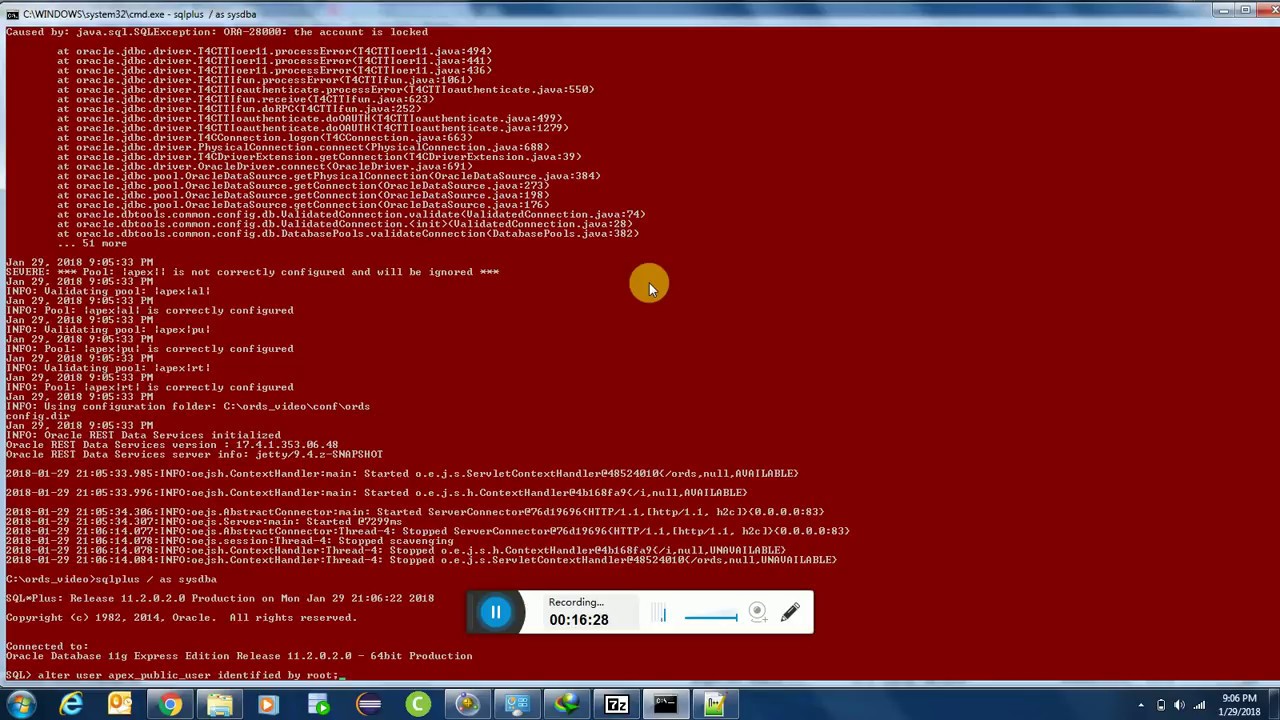The height and width of the screenshot is (720, 1280).
Task: Open the cmd window system menu icon
Action: pyautogui.click(x=11, y=14)
